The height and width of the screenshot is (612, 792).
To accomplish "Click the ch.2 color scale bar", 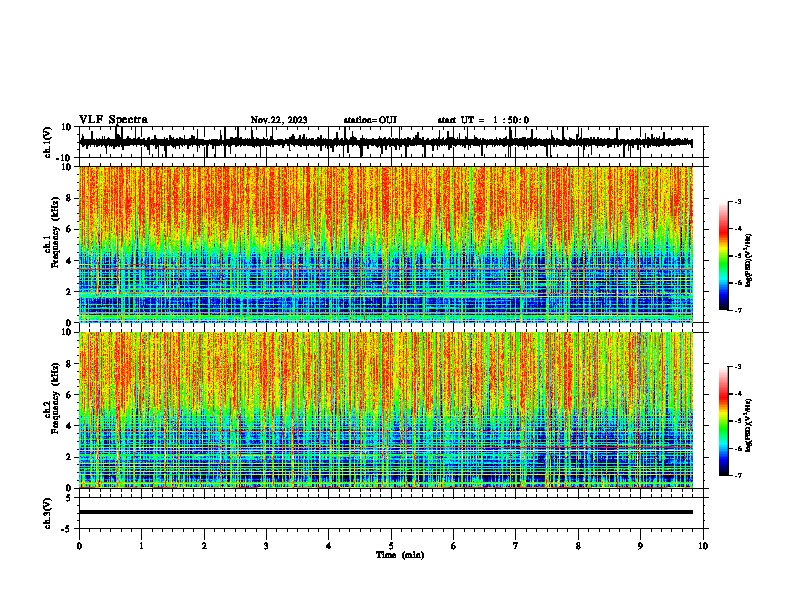I will point(723,421).
